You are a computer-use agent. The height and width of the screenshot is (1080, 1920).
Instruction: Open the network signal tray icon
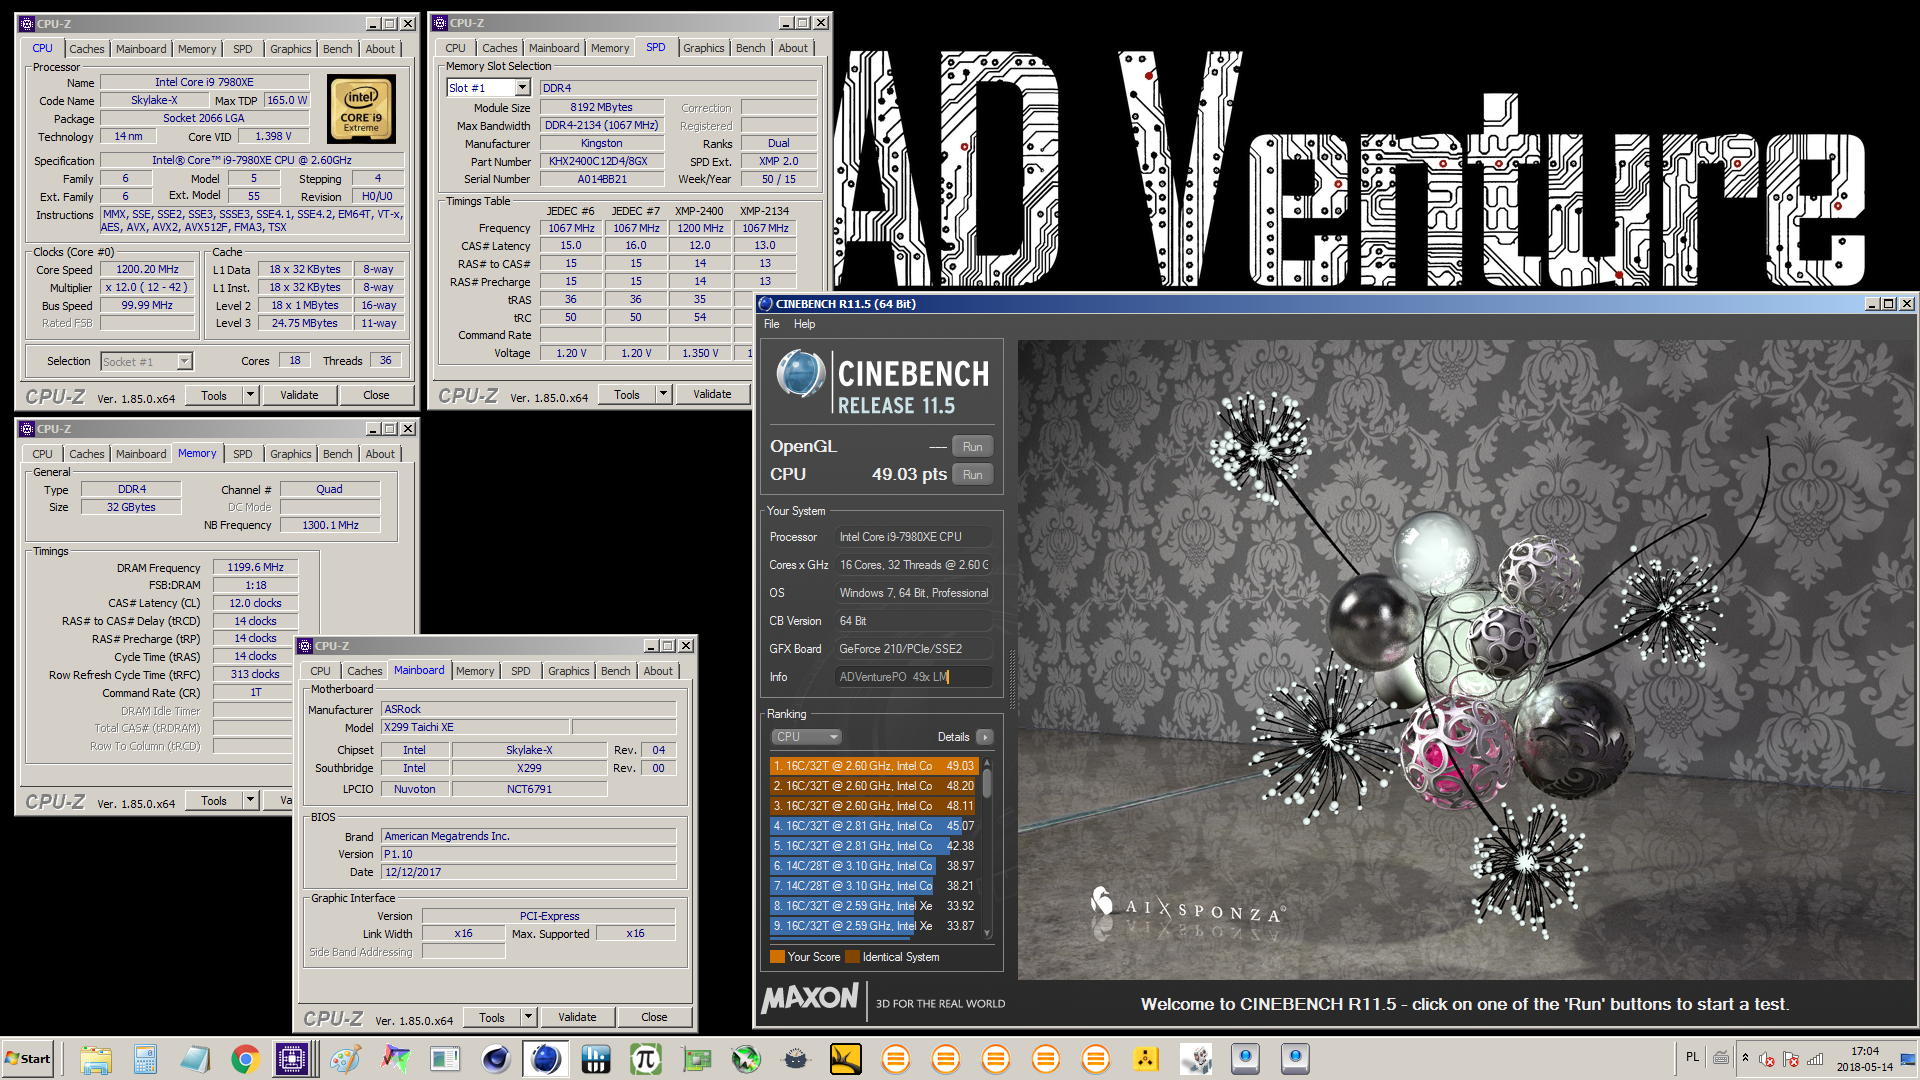1815,1058
